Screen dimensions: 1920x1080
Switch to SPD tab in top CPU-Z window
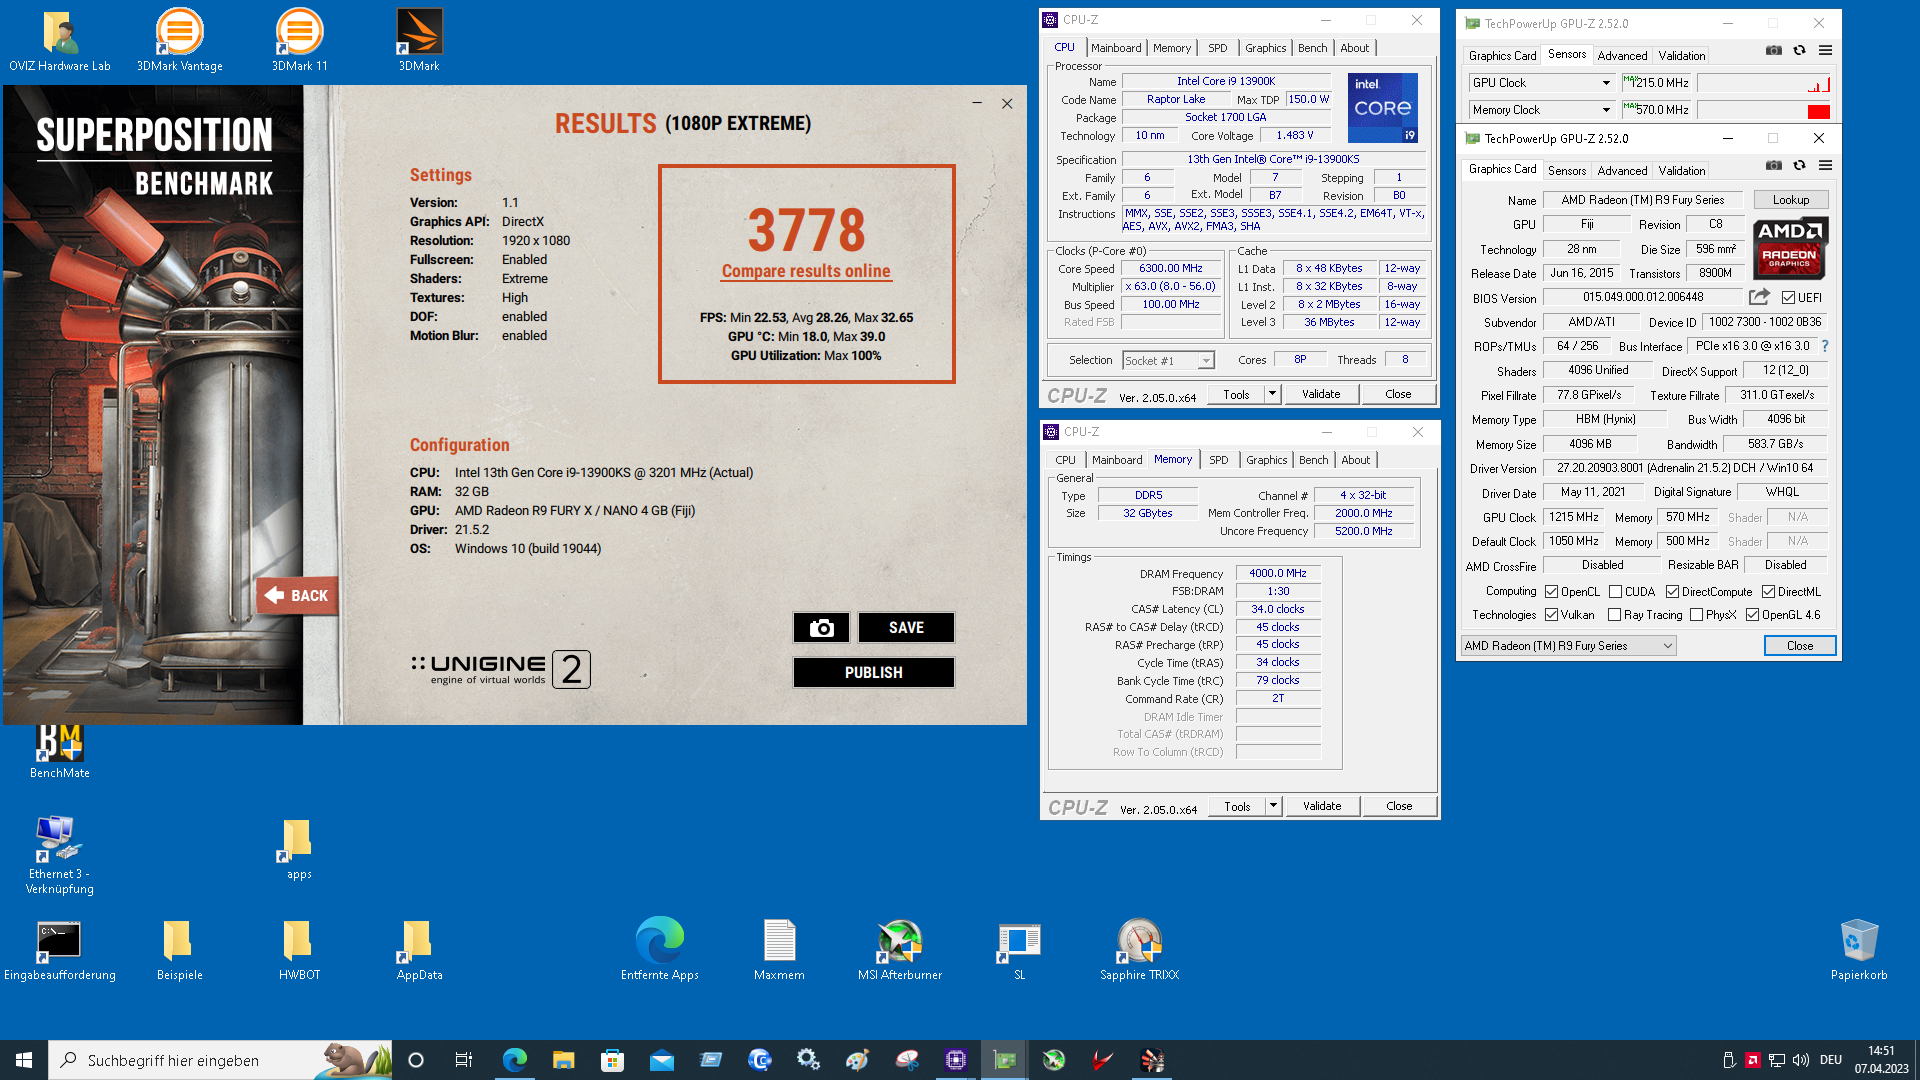(x=1217, y=48)
